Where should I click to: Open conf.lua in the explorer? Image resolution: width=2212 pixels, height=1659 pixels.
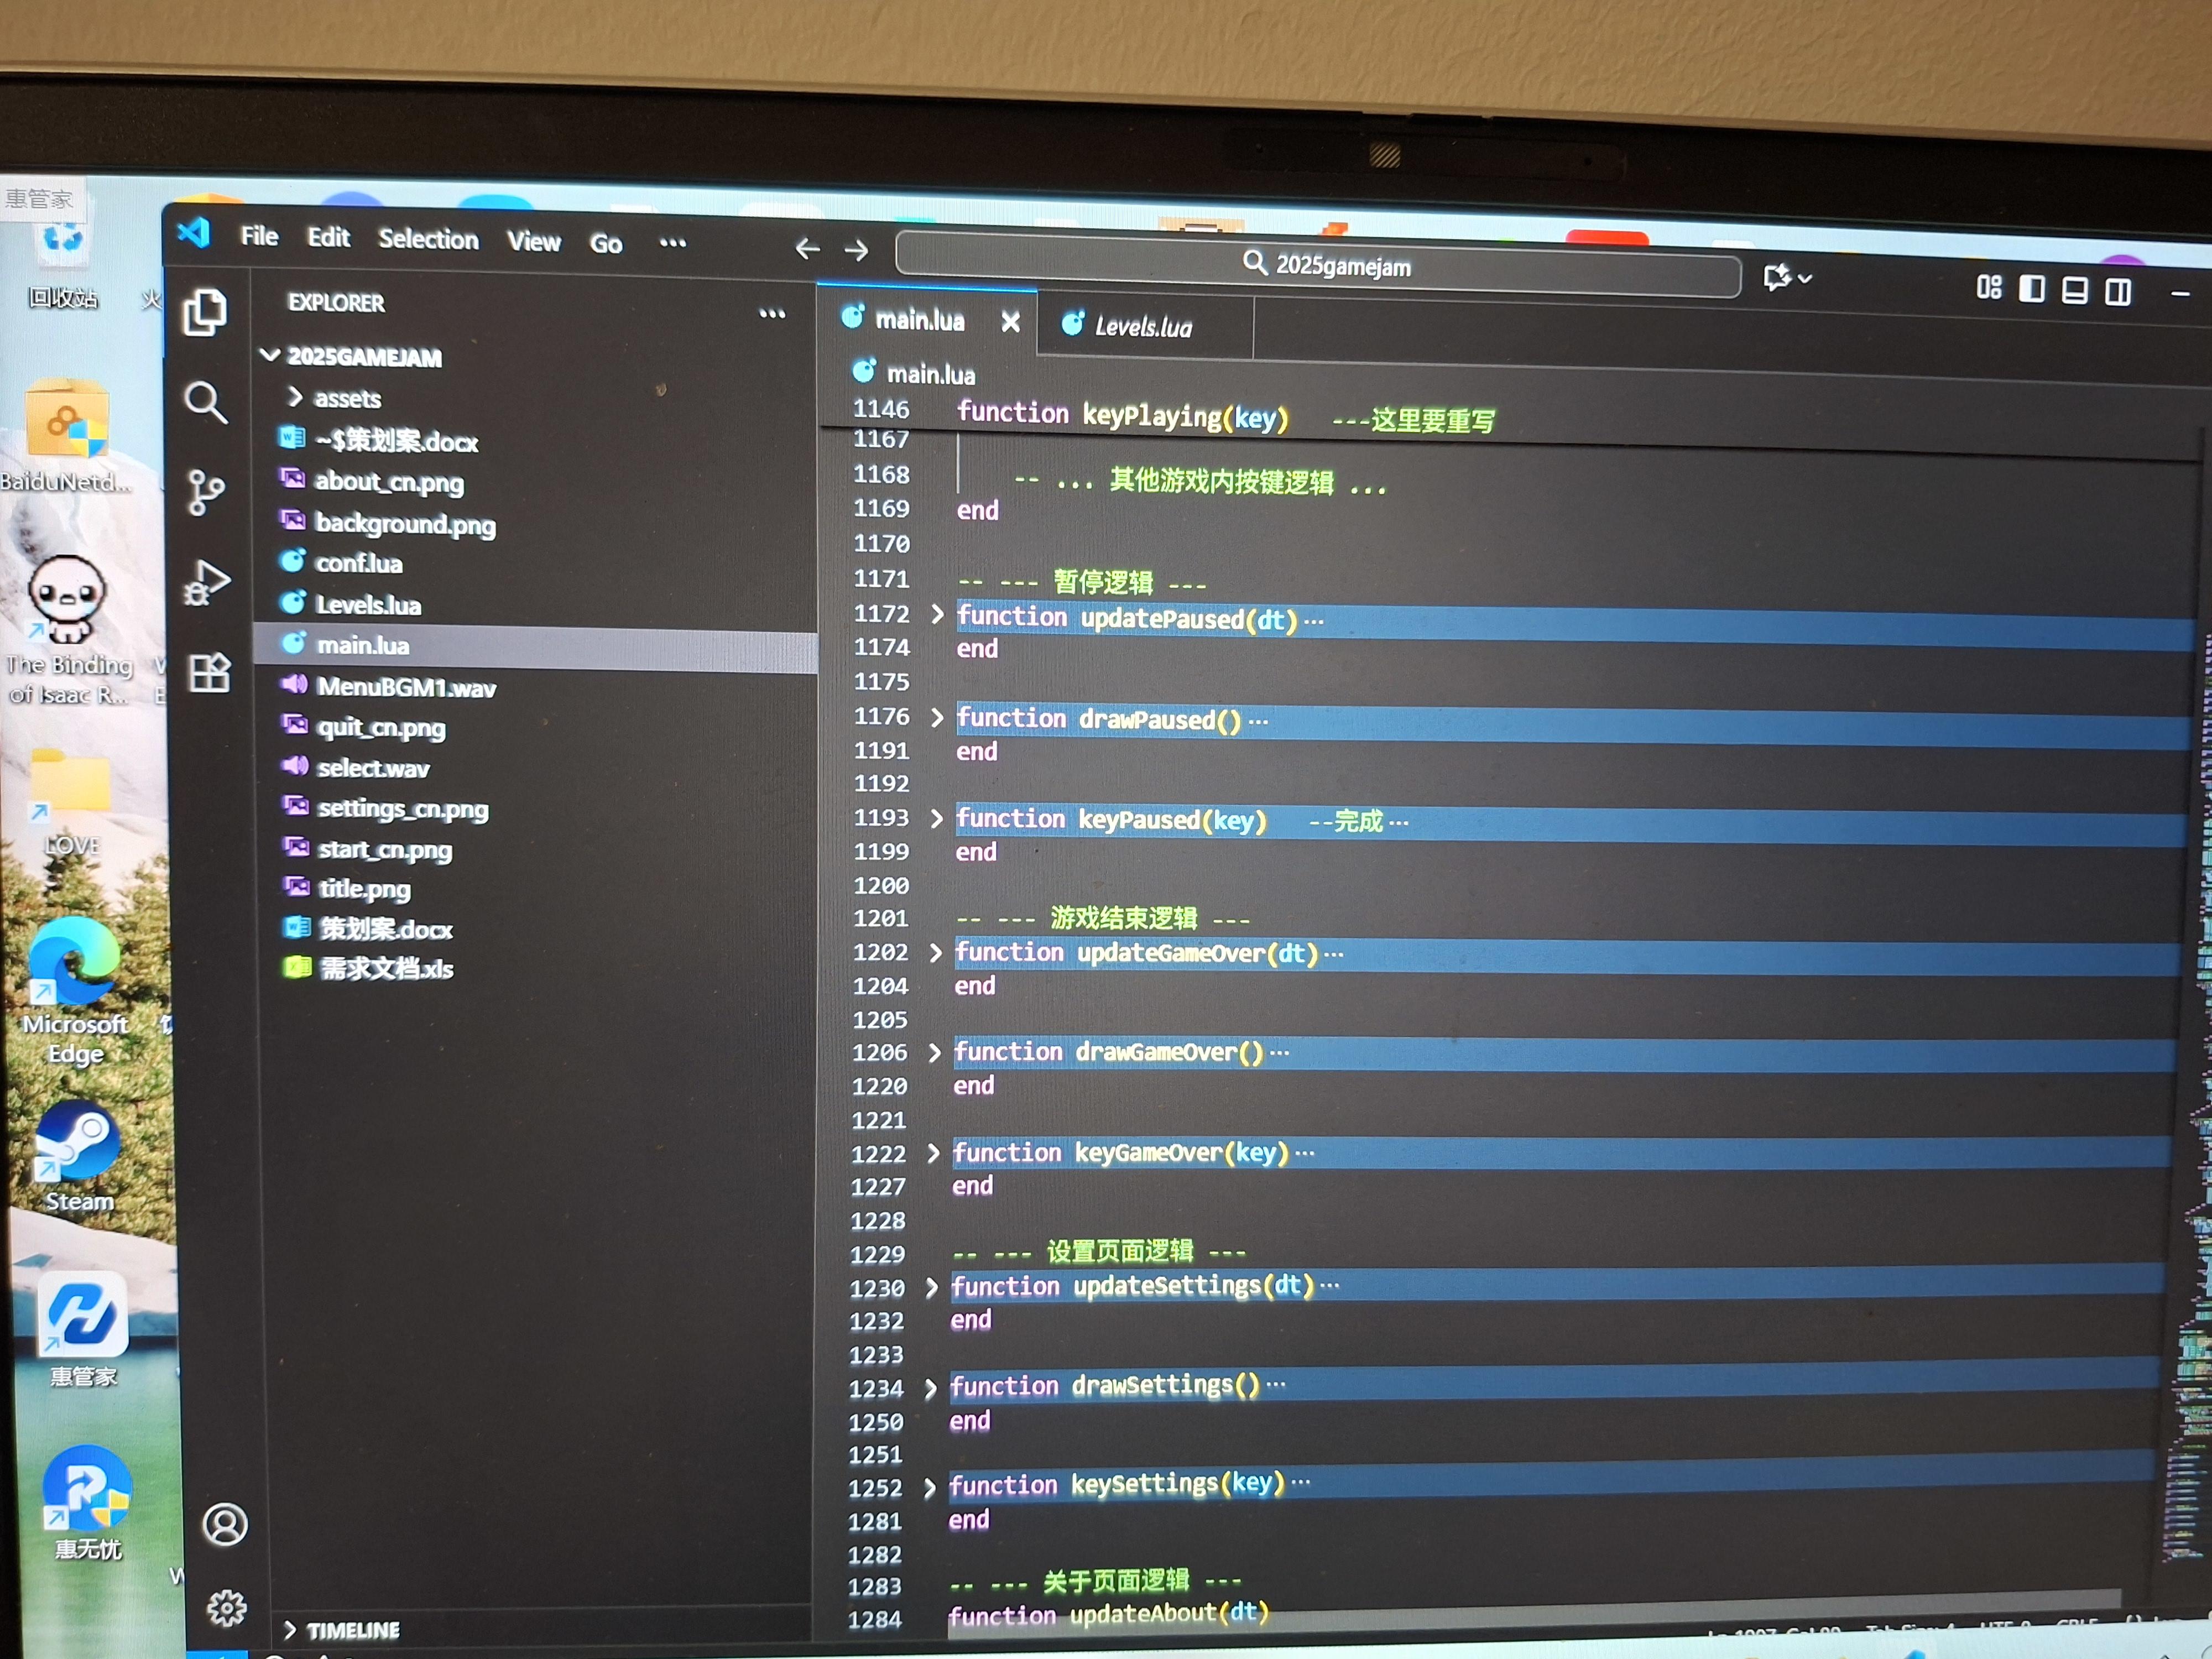tap(358, 563)
